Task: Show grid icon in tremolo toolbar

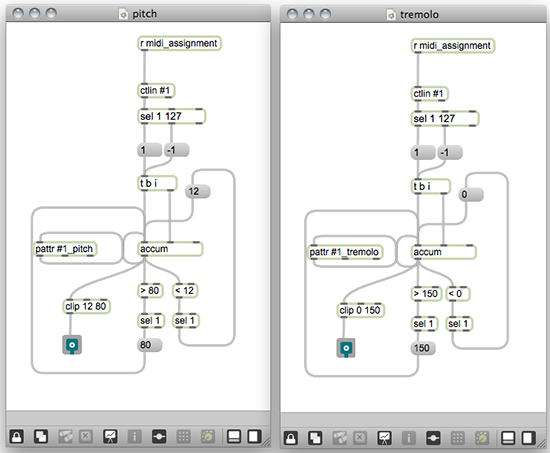Action: coord(457,438)
